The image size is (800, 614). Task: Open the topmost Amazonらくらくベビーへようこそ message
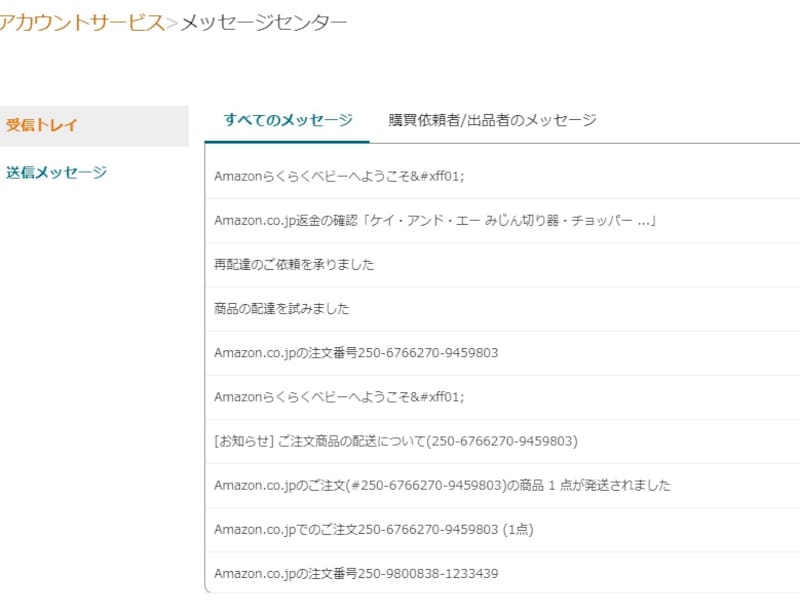(339, 177)
